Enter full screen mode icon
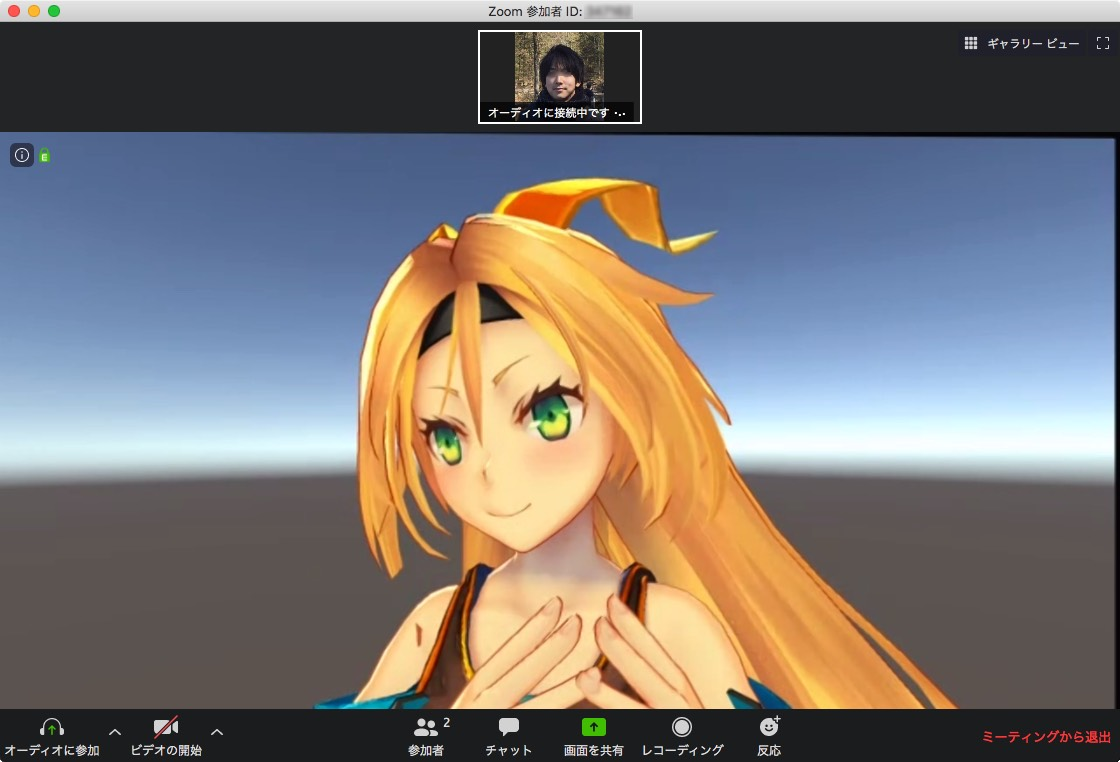Screen dimensions: 1120x762 (x=1103, y=44)
